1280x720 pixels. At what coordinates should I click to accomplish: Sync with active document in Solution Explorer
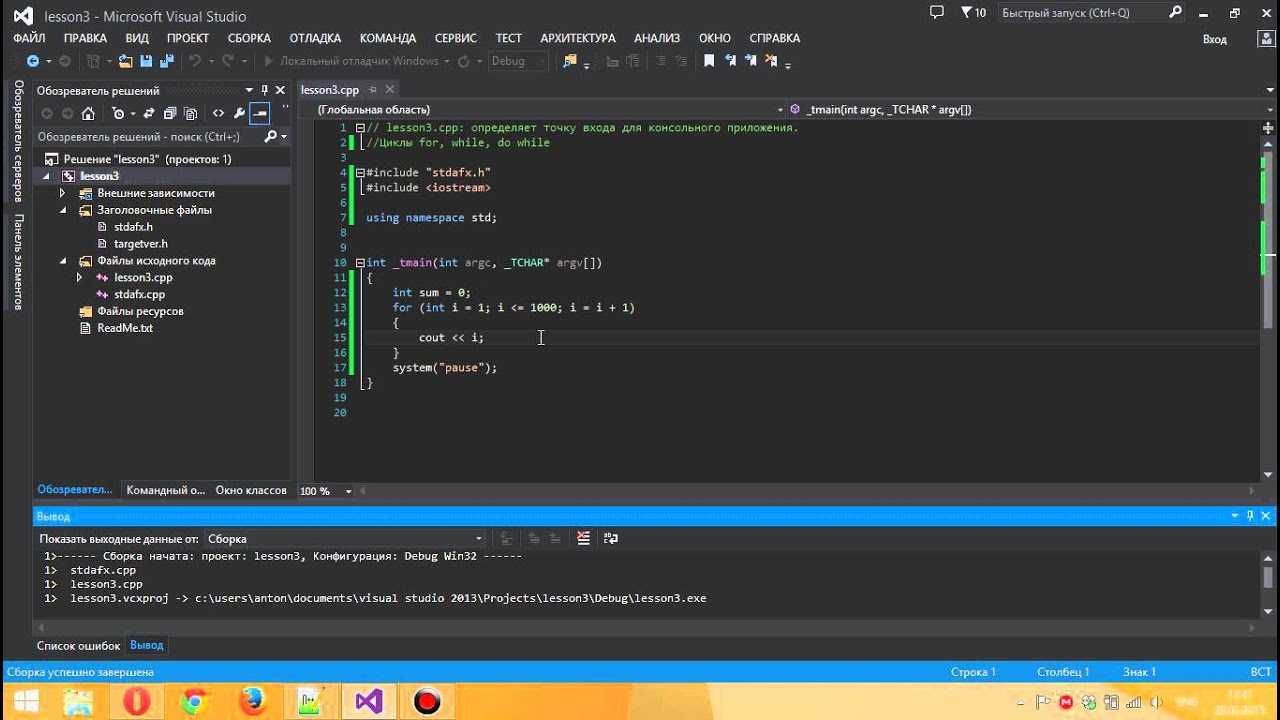(x=148, y=113)
